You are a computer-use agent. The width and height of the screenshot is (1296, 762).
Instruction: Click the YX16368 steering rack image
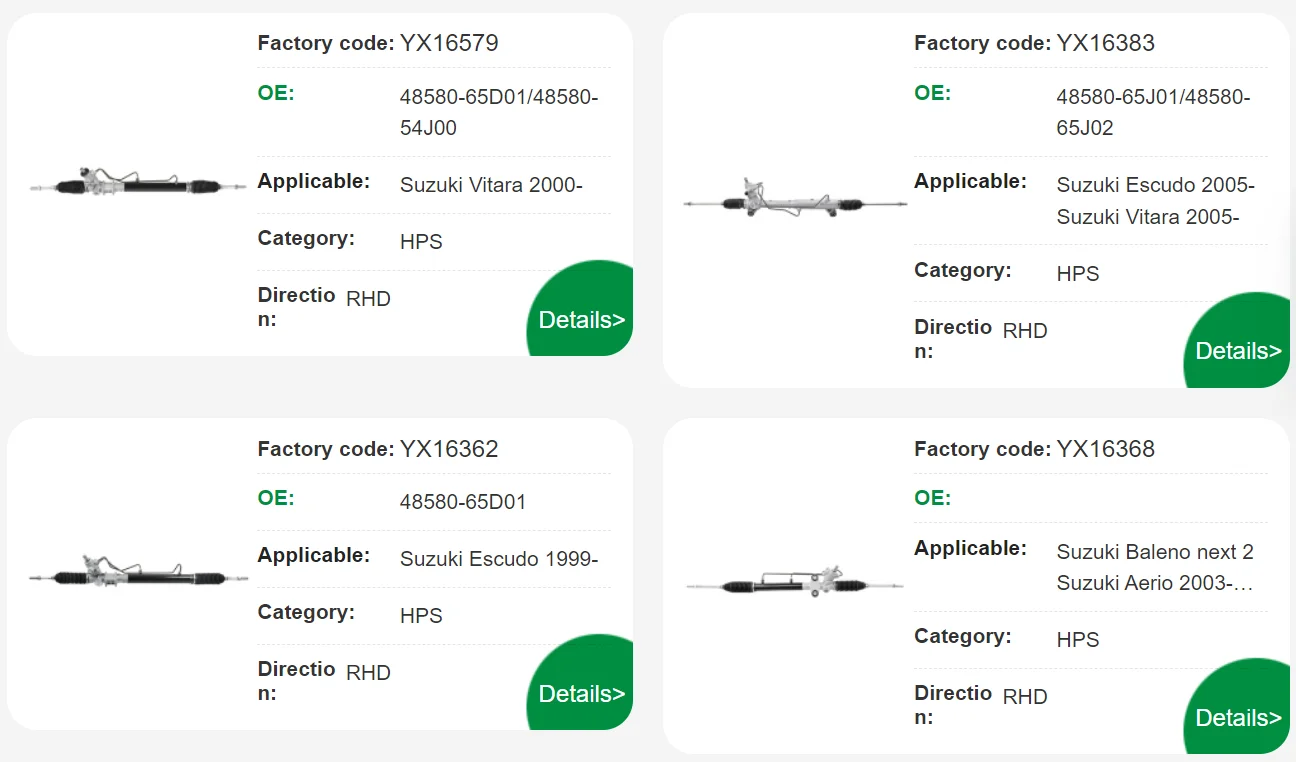(795, 583)
